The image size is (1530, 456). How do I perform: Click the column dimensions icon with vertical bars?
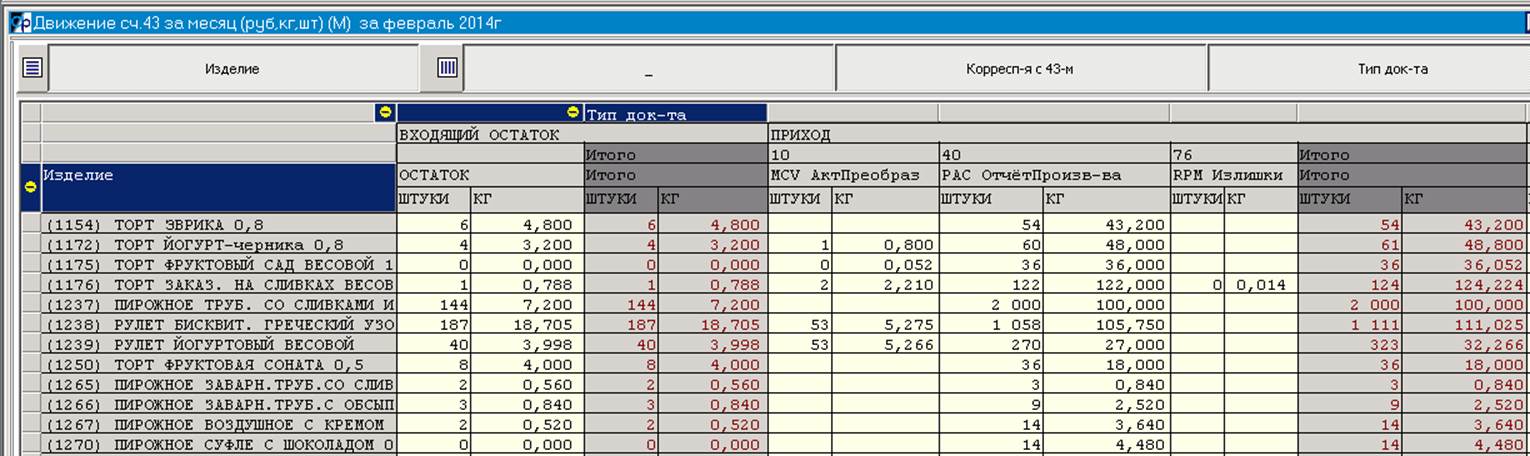click(447, 68)
